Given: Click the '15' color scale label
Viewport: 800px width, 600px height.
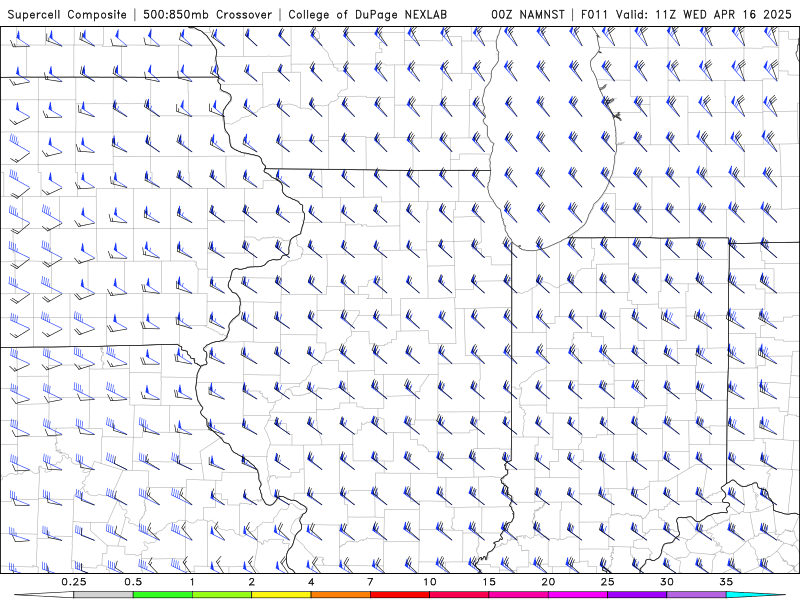Looking at the screenshot, I should [x=489, y=582].
